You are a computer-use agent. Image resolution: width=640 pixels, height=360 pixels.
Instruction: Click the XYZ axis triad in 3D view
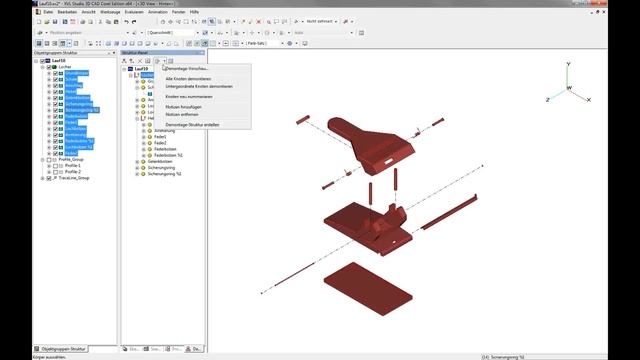coord(568,83)
